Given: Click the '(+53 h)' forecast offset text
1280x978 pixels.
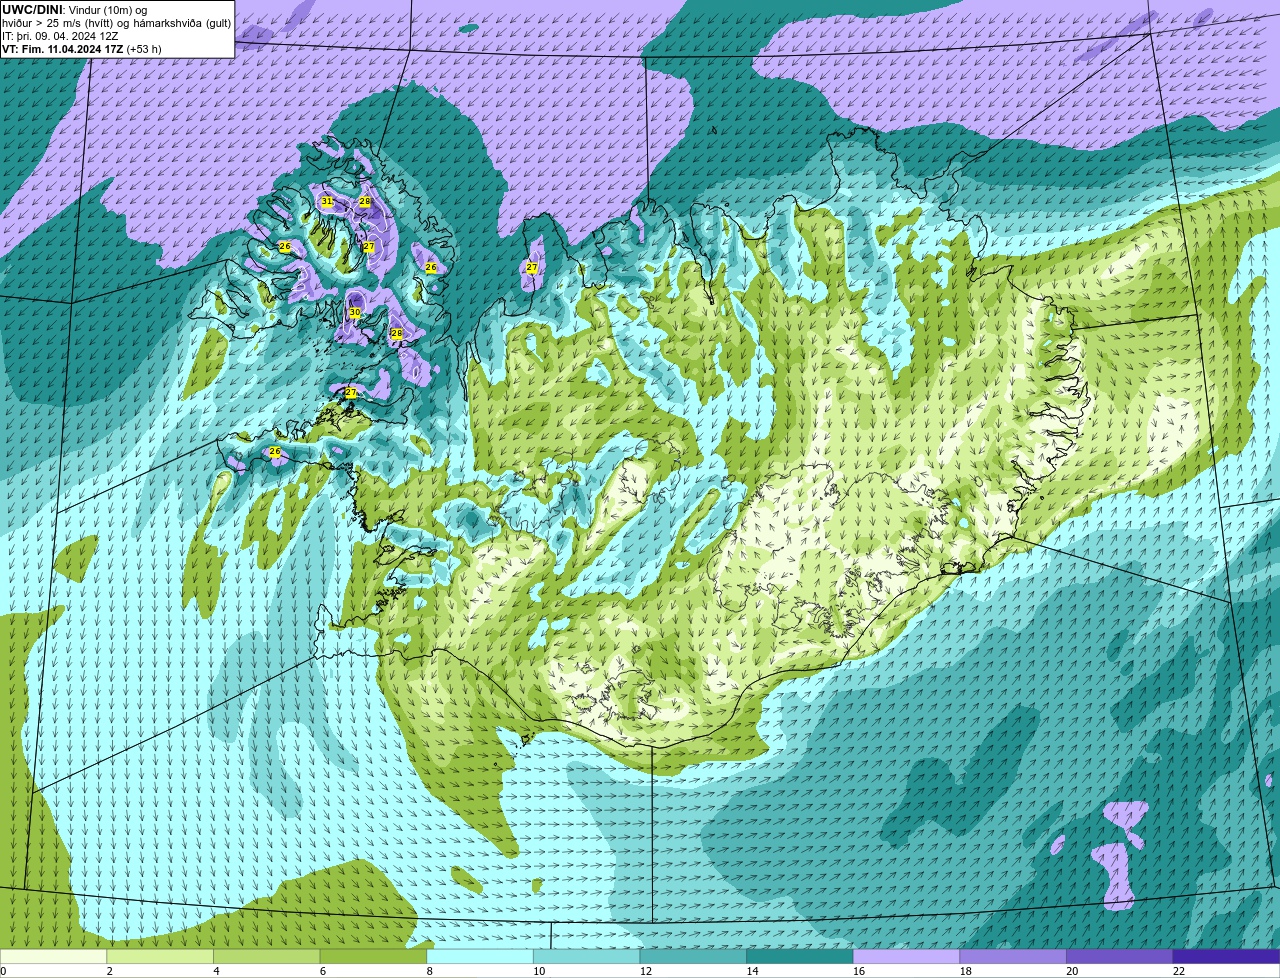Looking at the screenshot, I should tap(144, 48).
